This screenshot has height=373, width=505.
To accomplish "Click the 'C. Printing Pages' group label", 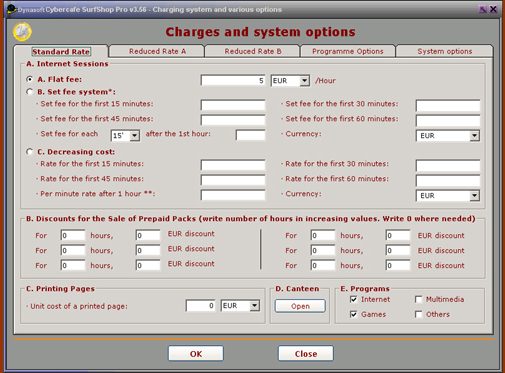I will pyautogui.click(x=60, y=289).
